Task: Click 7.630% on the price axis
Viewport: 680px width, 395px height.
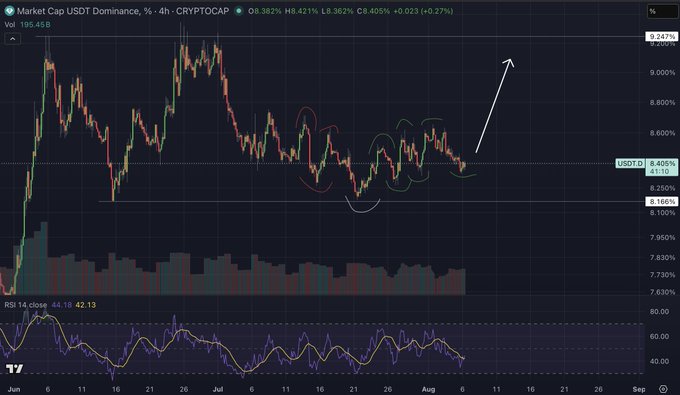Action: [x=662, y=292]
